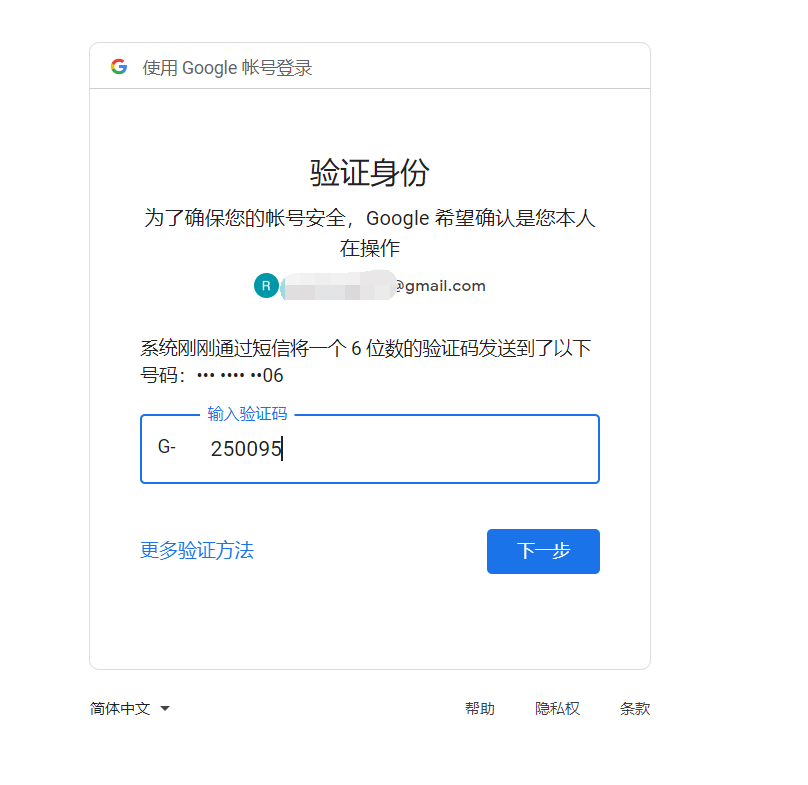Viewport: 808px width, 785px height.
Task: Click the G- prefix in the code field
Action: coord(167,448)
